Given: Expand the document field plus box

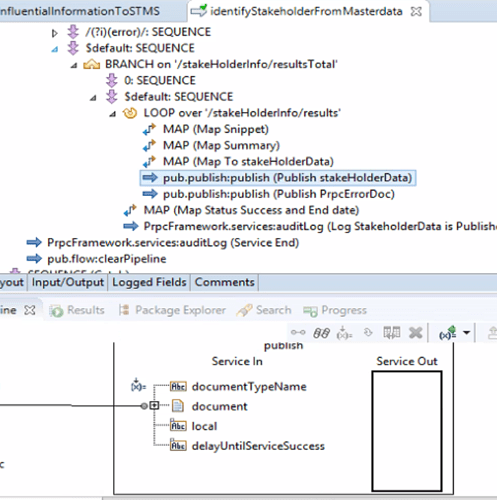Looking at the screenshot, I should [x=154, y=406].
